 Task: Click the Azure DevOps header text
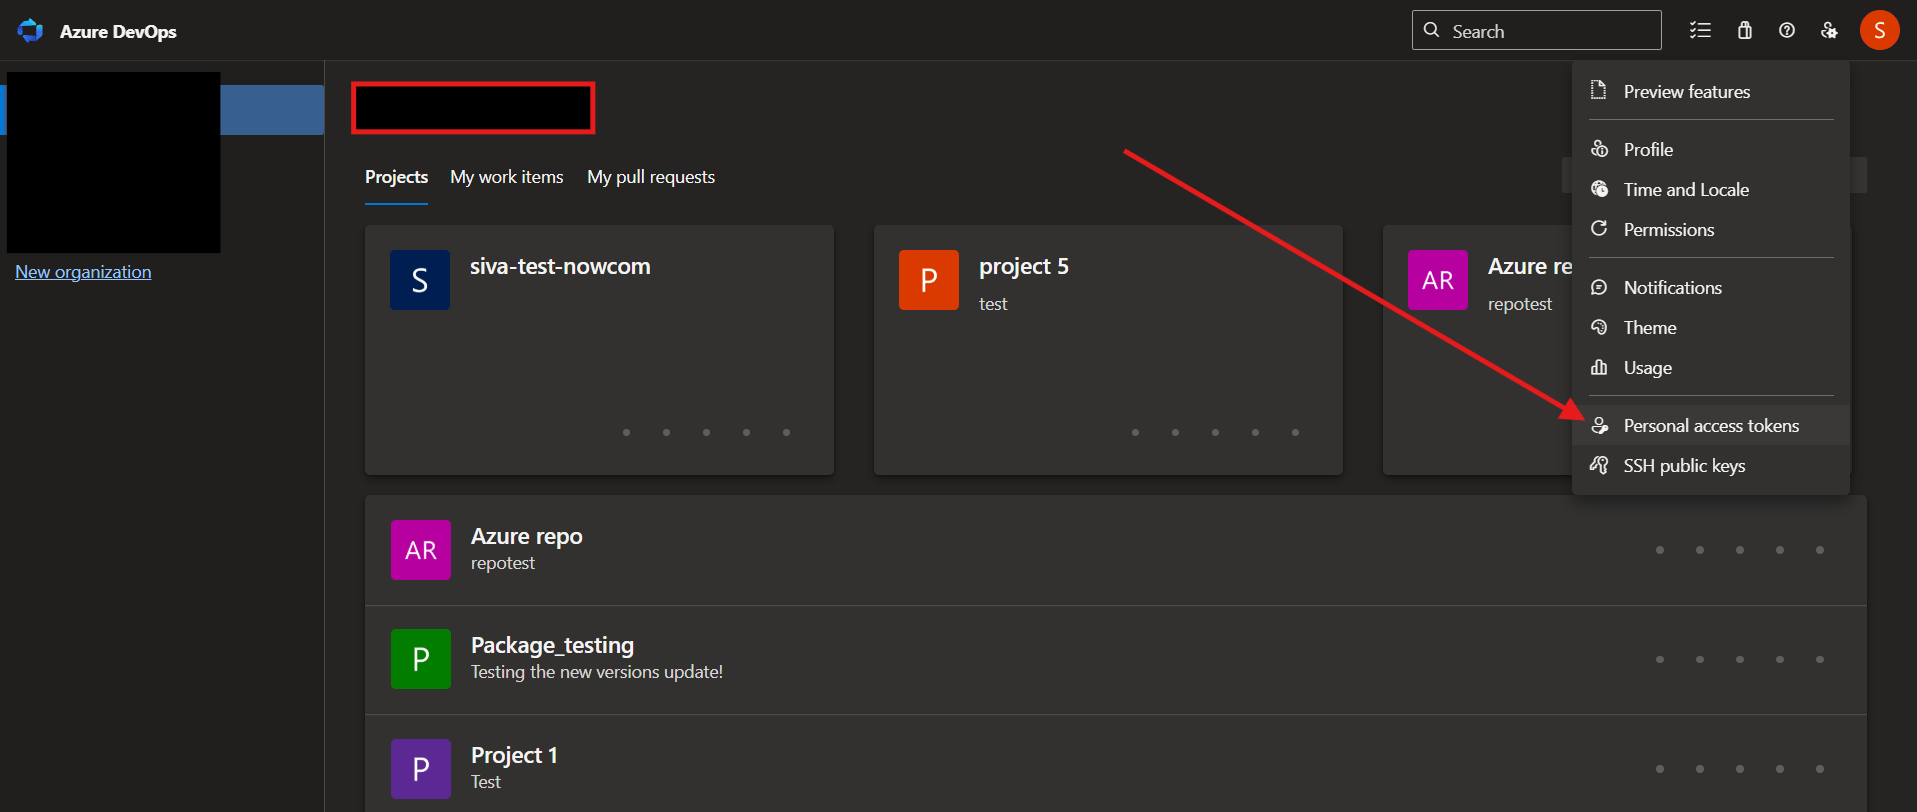point(118,32)
